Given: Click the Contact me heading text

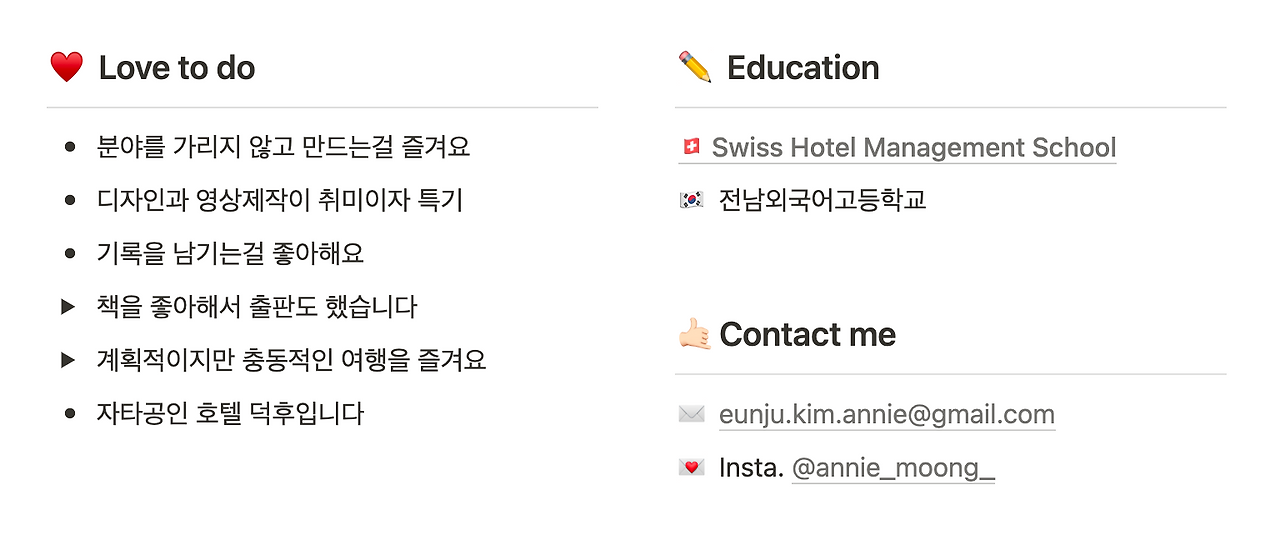Looking at the screenshot, I should click(x=807, y=334).
